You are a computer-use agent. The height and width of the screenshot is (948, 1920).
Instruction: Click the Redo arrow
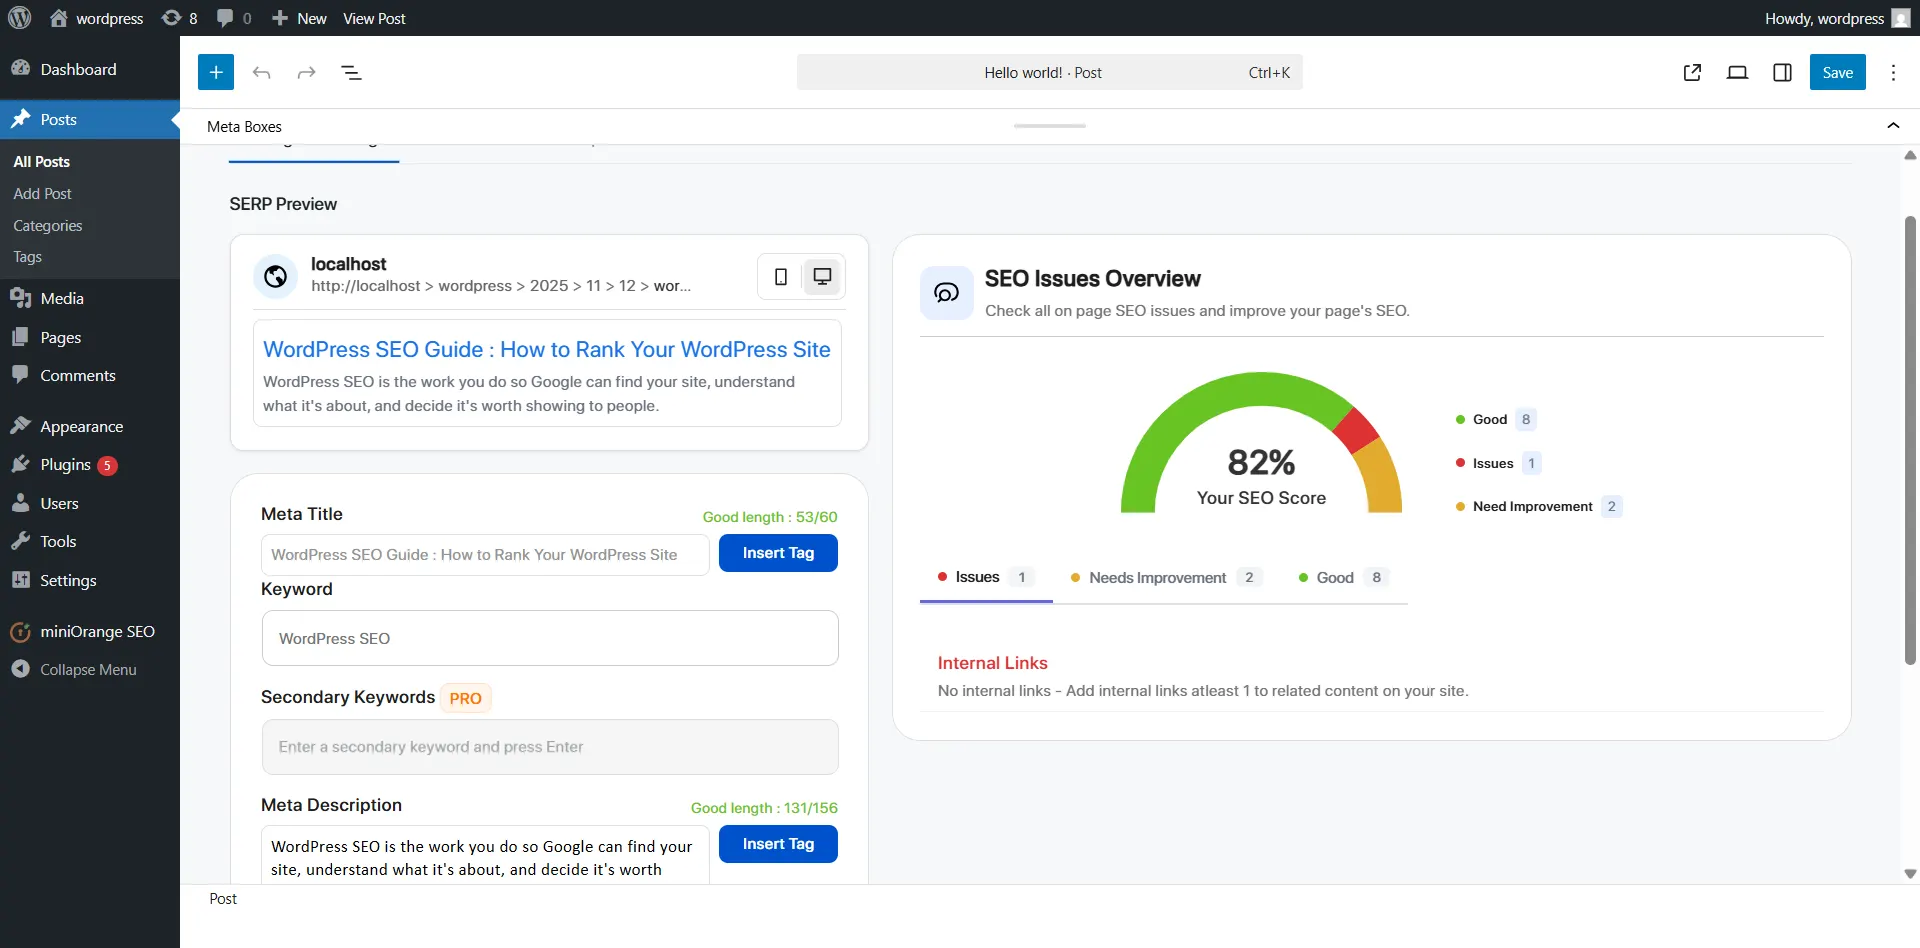tap(306, 72)
